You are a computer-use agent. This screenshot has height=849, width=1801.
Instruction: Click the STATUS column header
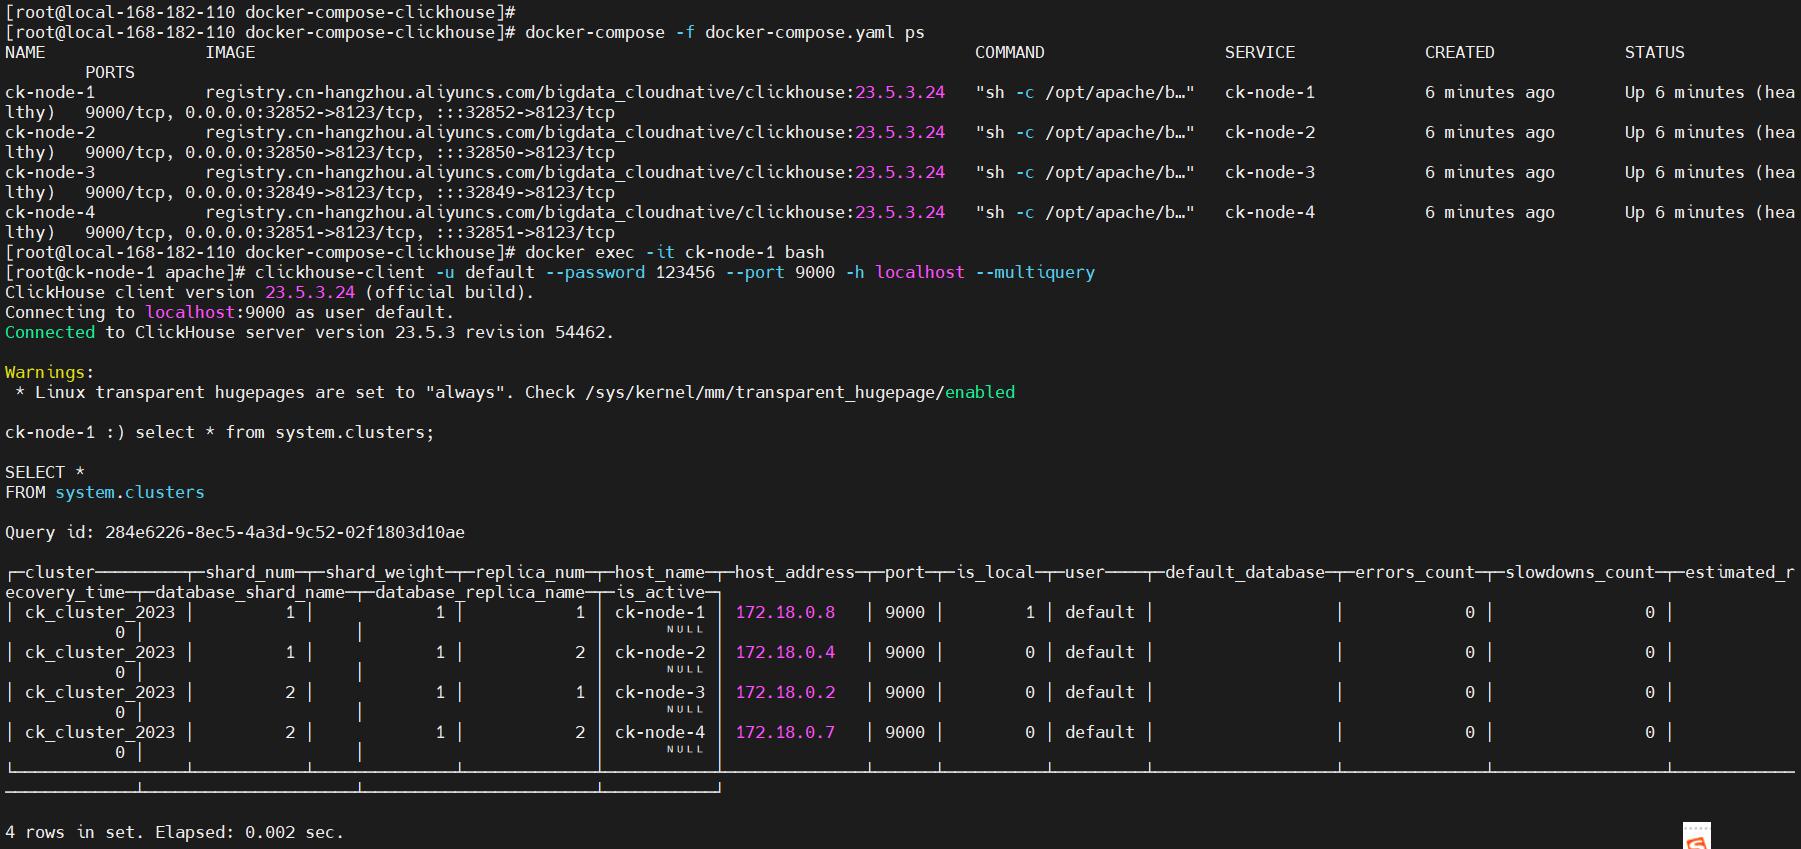1655,52
